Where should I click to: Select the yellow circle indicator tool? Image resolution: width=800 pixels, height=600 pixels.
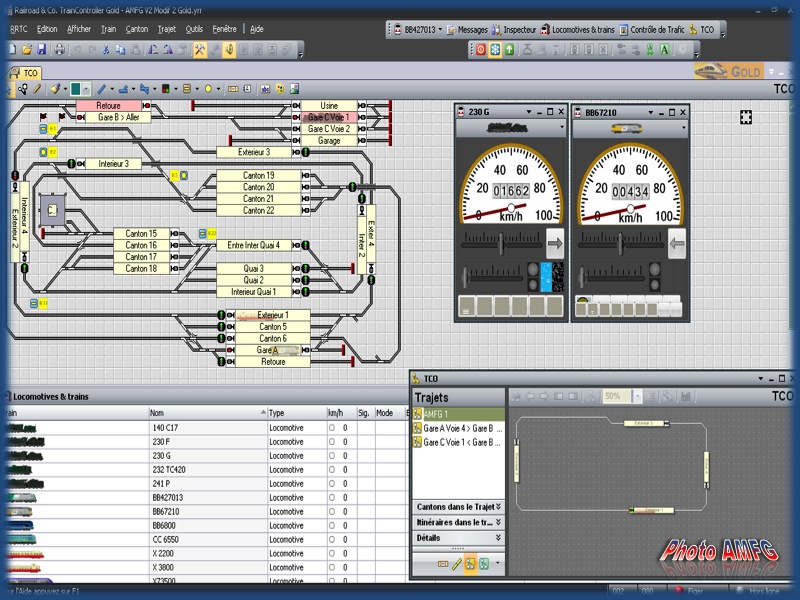pyautogui.click(x=208, y=89)
